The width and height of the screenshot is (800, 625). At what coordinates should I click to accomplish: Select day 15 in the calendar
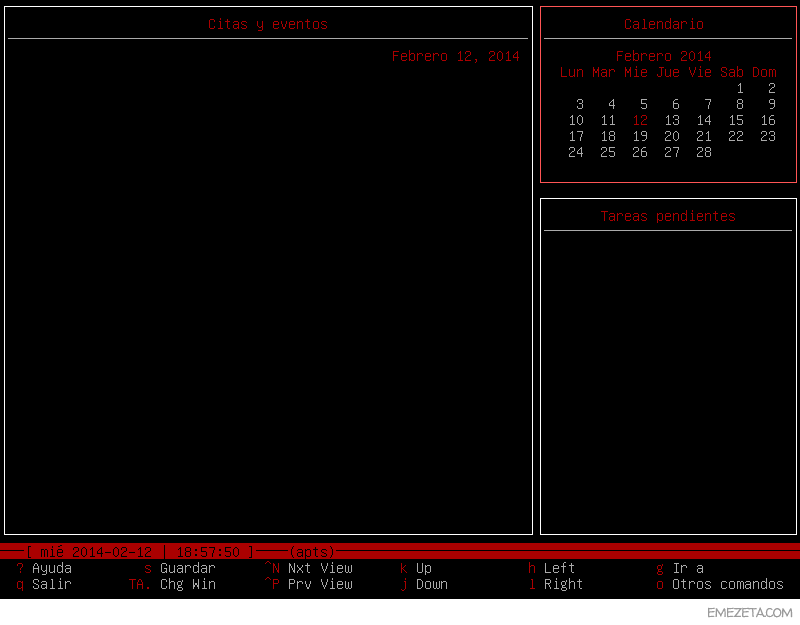pyautogui.click(x=736, y=120)
